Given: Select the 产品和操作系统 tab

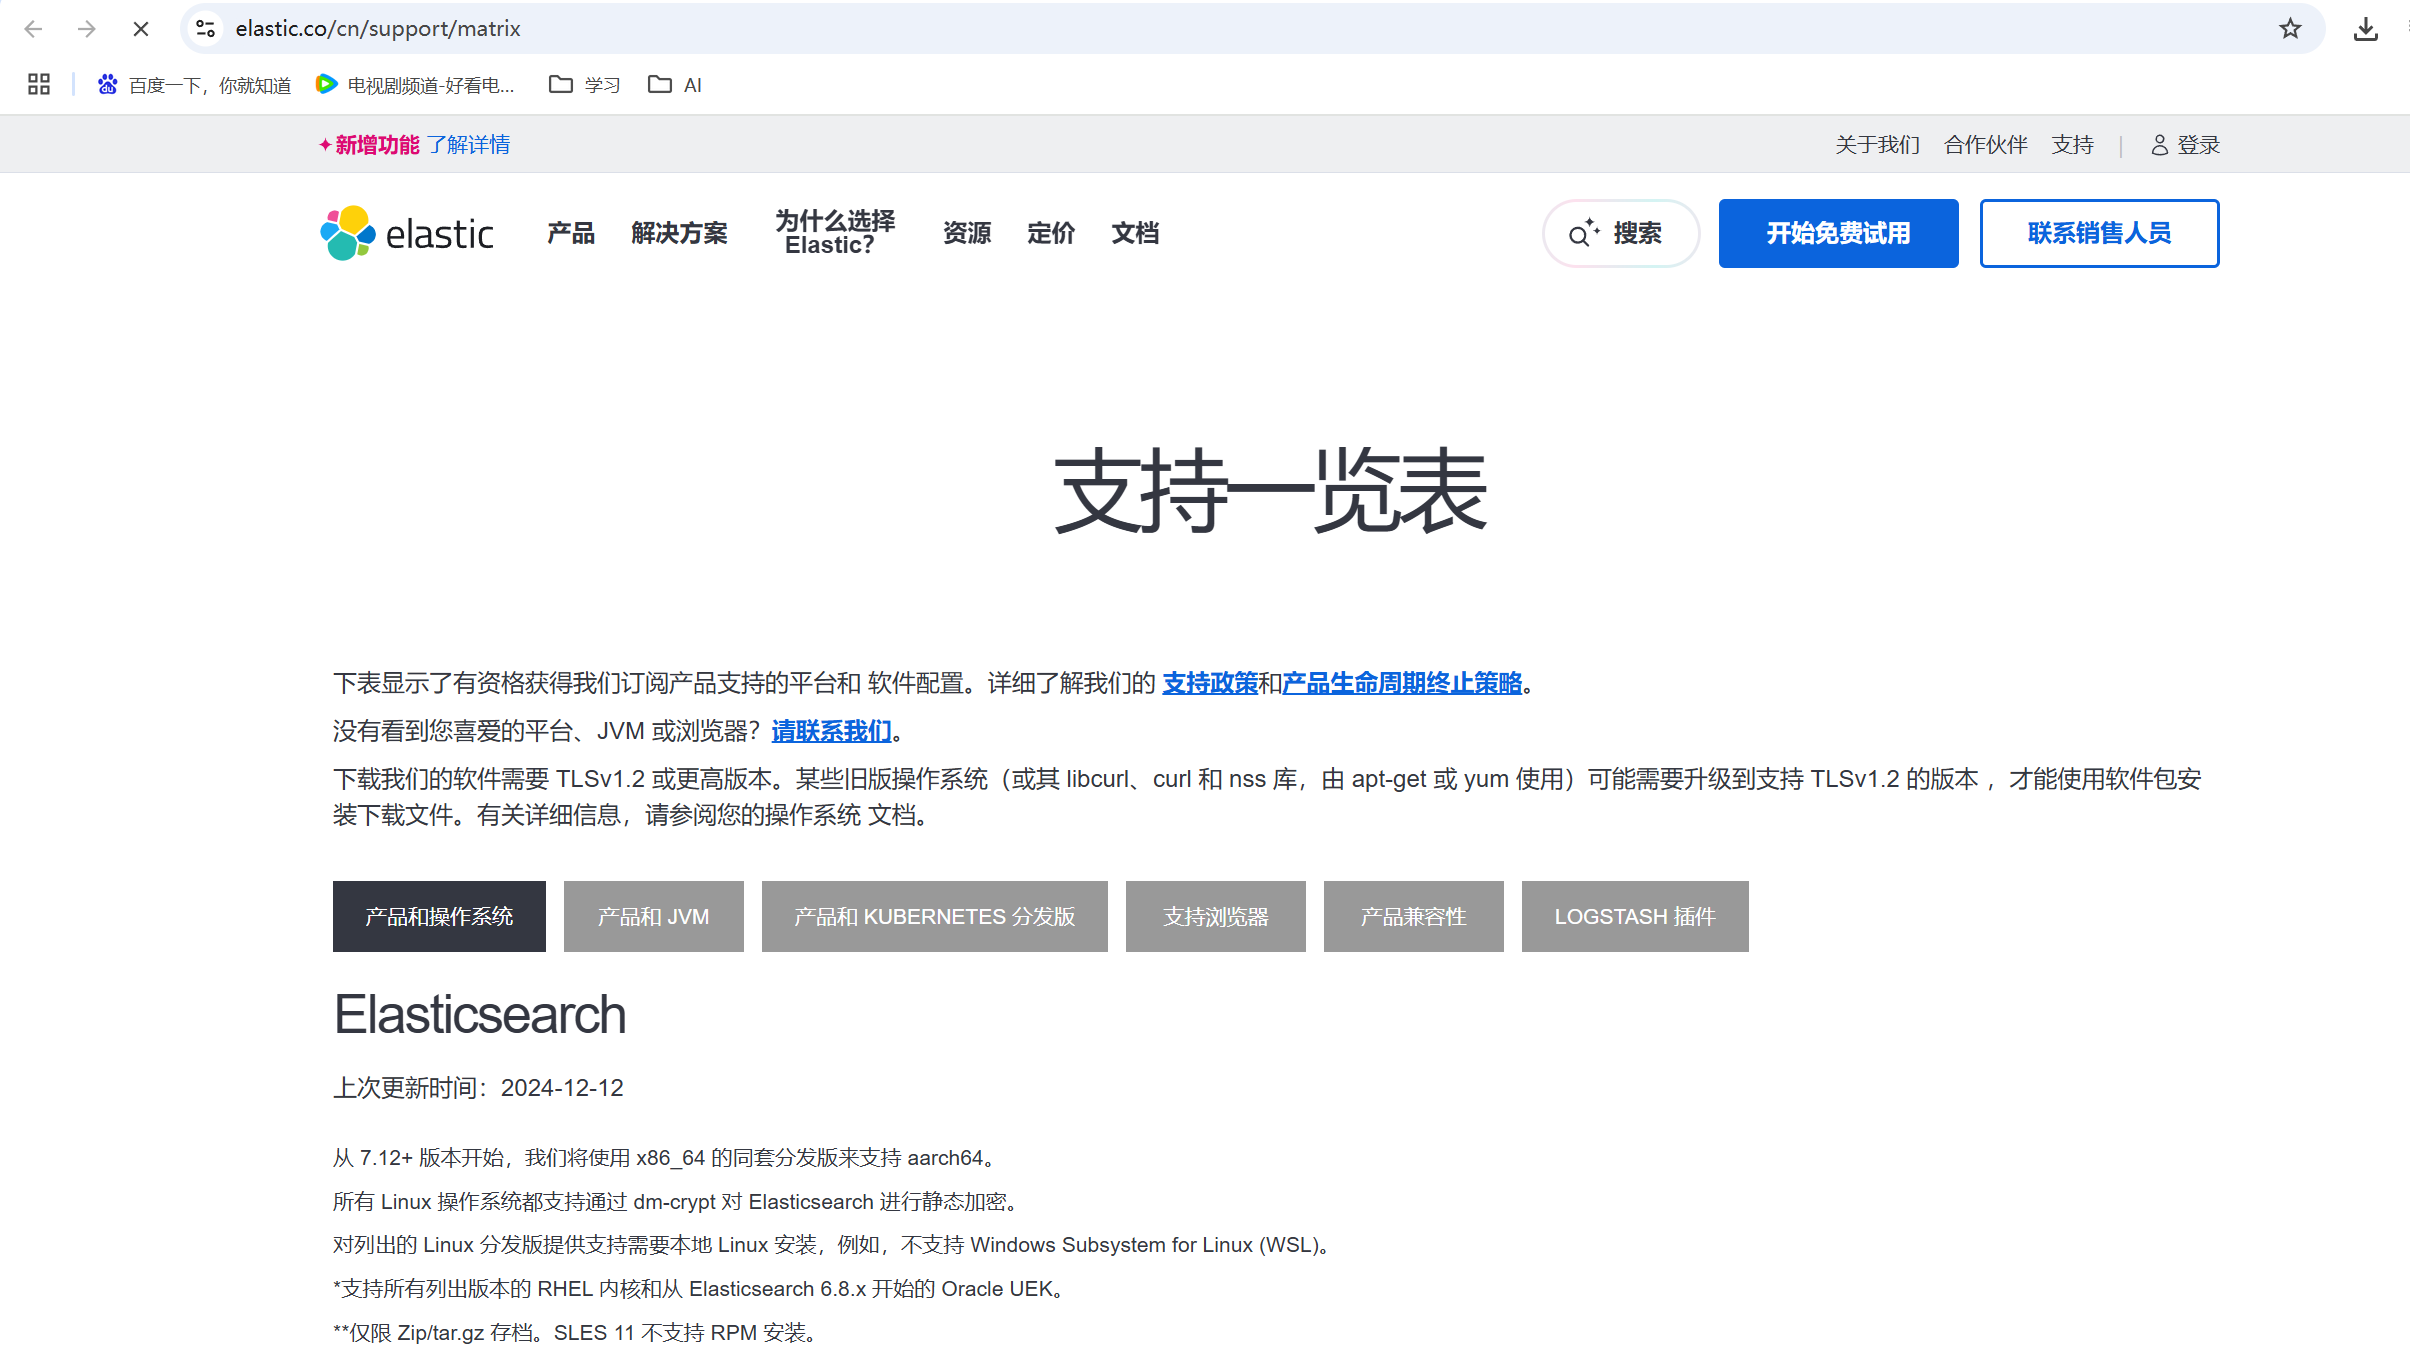Looking at the screenshot, I should [x=439, y=916].
